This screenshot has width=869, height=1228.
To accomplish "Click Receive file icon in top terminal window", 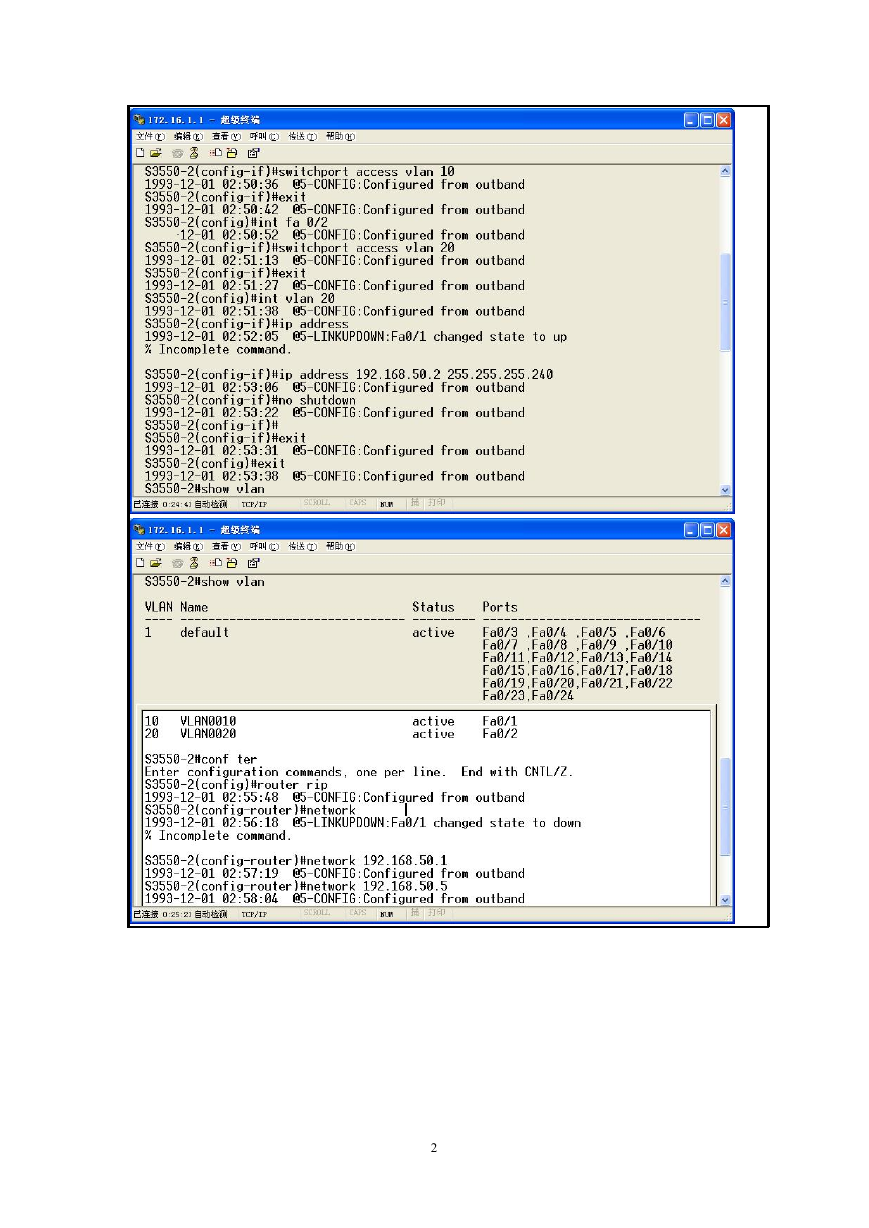I will [231, 153].
